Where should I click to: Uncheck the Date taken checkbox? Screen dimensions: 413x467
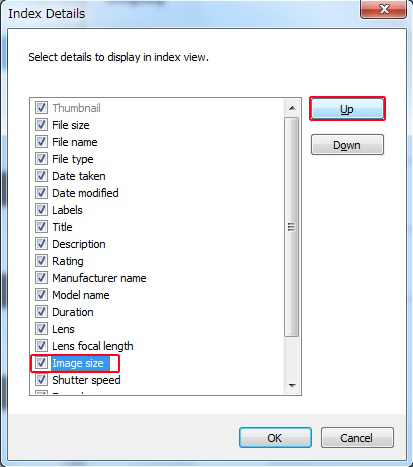coord(41,176)
